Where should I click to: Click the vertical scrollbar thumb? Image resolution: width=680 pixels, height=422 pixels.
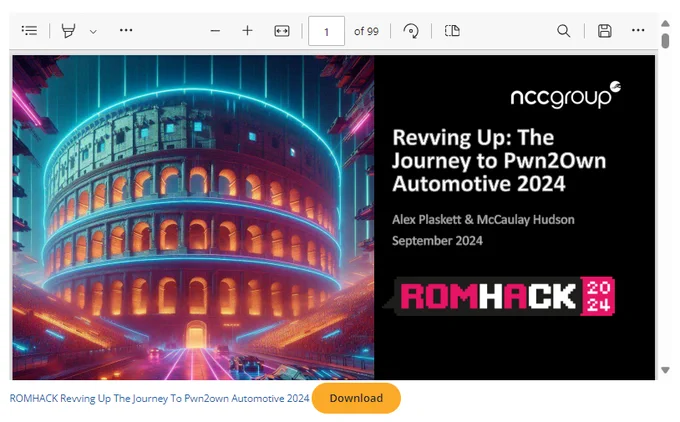665,41
